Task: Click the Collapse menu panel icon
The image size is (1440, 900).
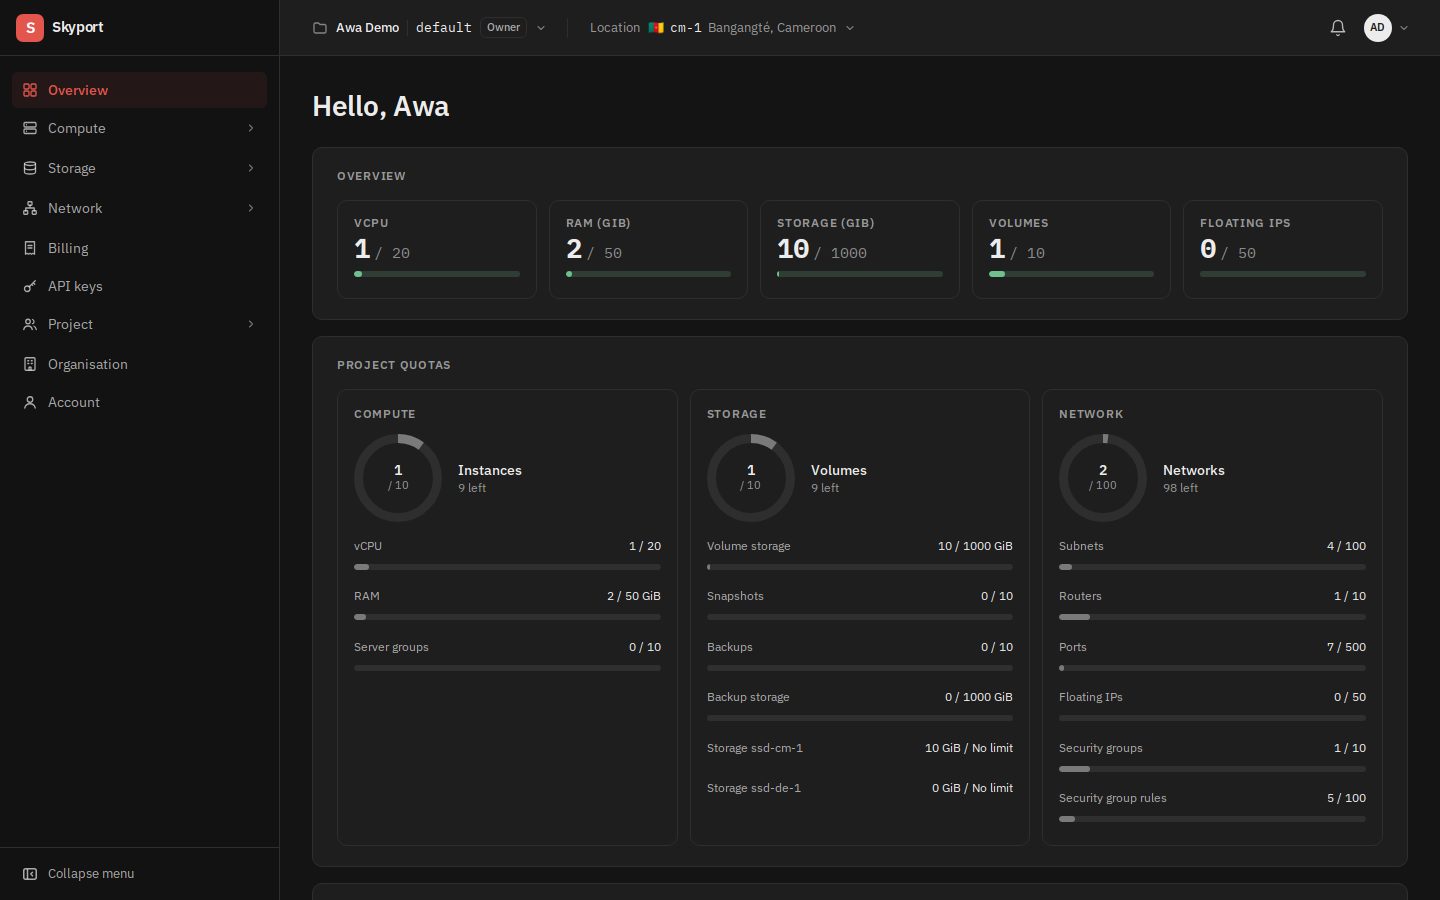Action: click(x=30, y=874)
